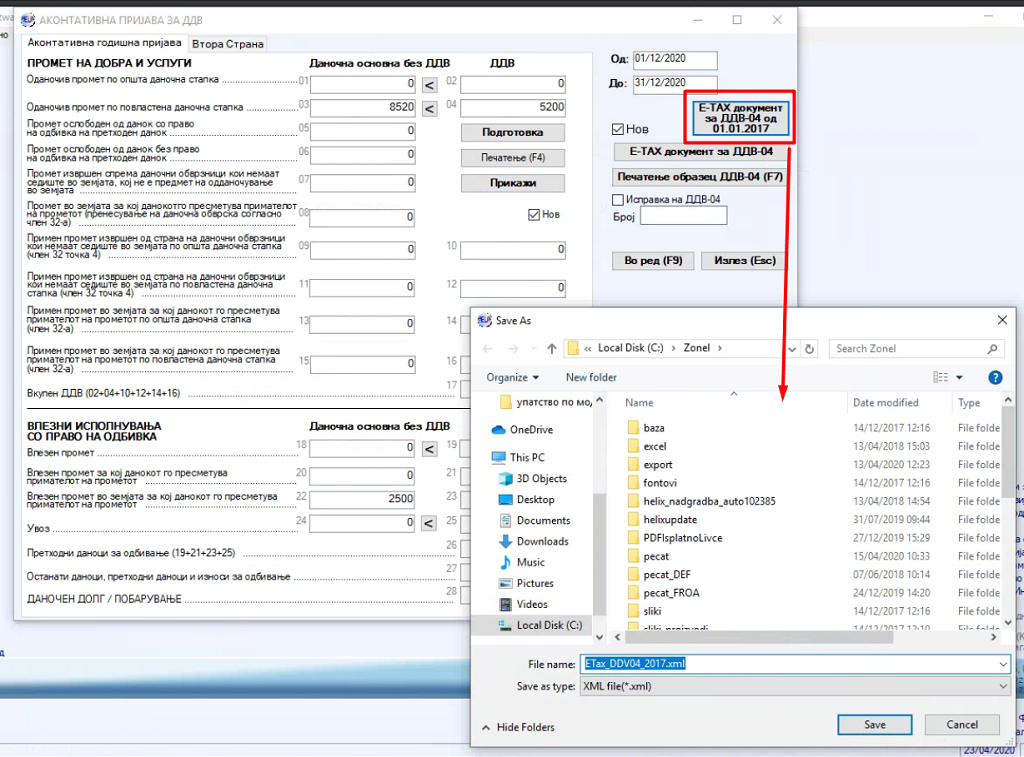Click arrow button beside field 18
This screenshot has height=757, width=1024.
pyautogui.click(x=429, y=449)
